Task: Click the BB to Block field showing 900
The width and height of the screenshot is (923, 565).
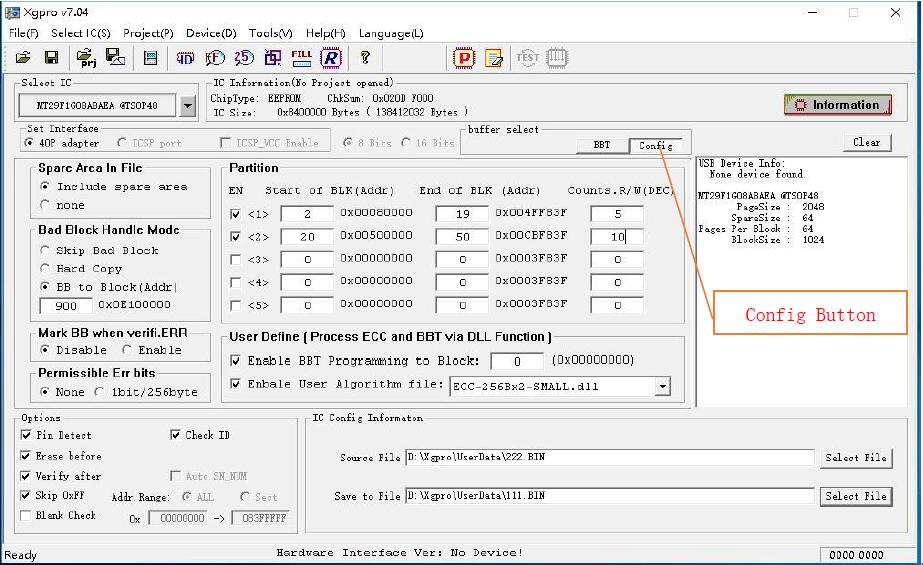Action: pyautogui.click(x=65, y=305)
